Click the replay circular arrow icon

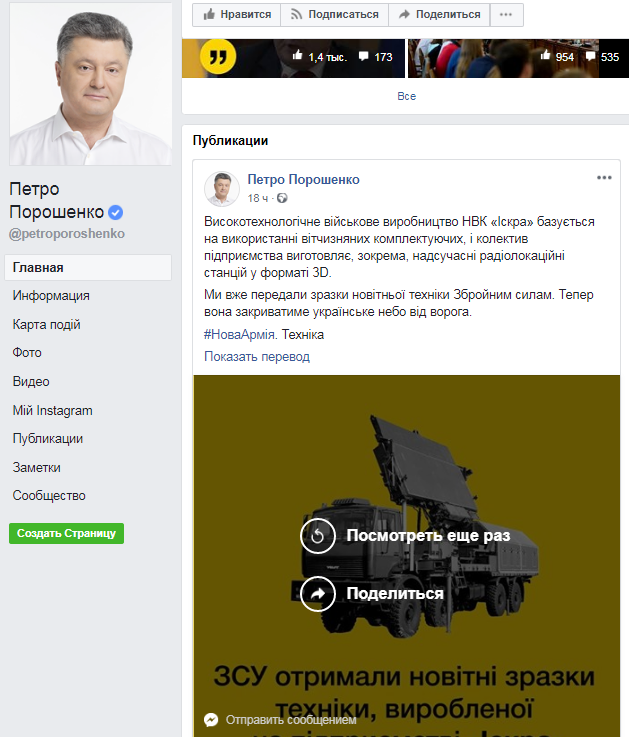pyautogui.click(x=318, y=535)
